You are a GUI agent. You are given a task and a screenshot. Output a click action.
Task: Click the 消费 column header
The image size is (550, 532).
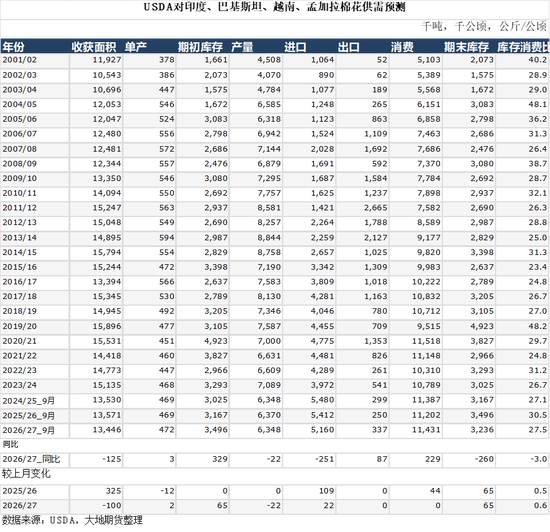click(402, 47)
